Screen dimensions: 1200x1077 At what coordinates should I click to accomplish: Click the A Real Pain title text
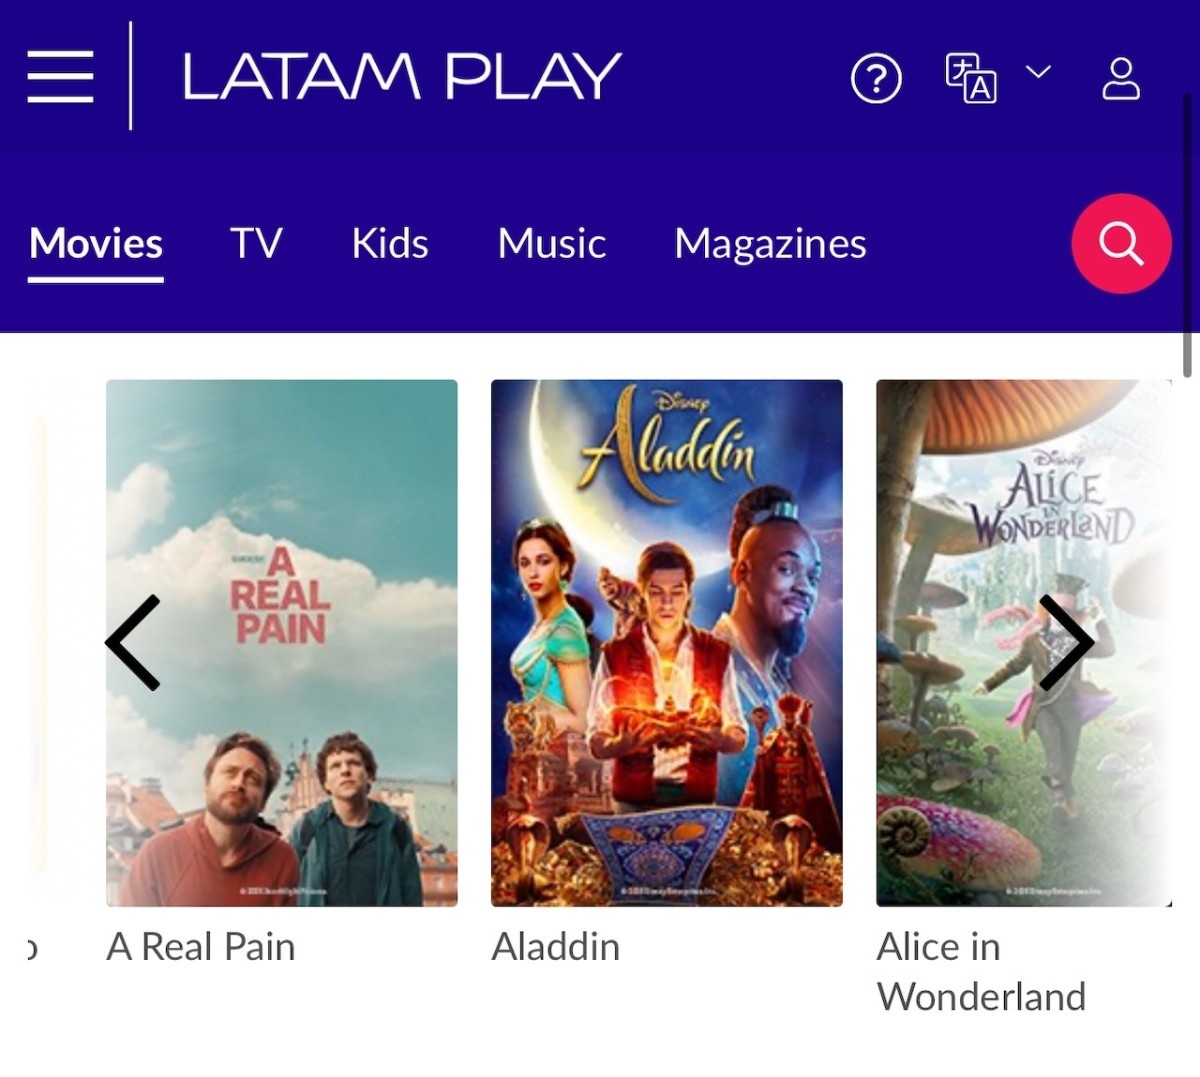coord(201,947)
